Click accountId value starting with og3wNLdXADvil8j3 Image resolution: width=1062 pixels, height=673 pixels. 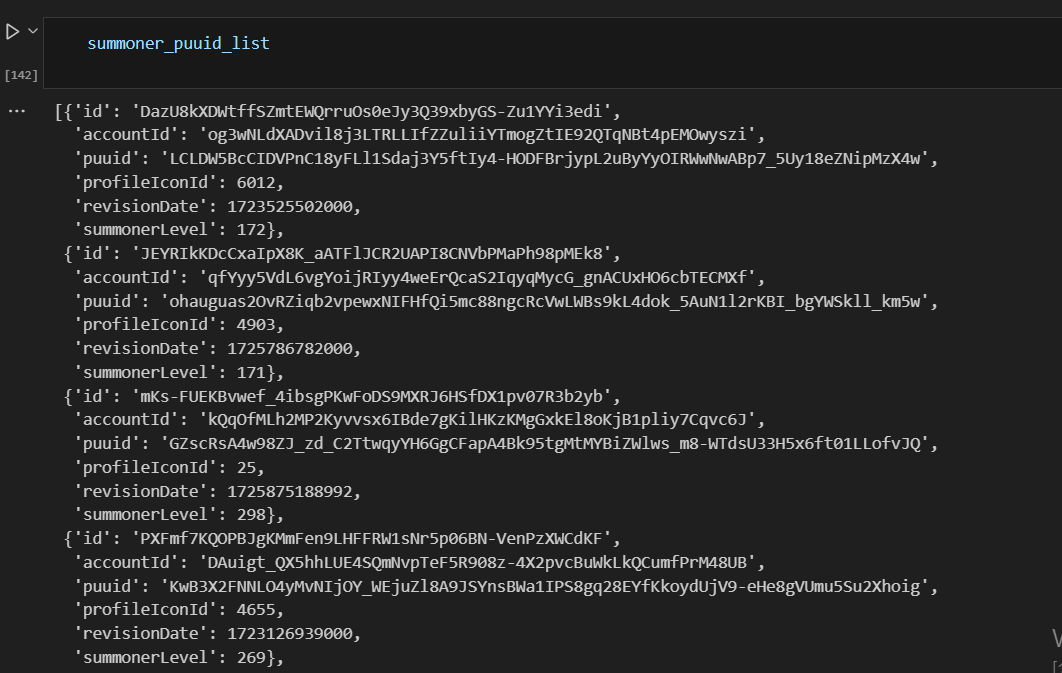pos(477,135)
